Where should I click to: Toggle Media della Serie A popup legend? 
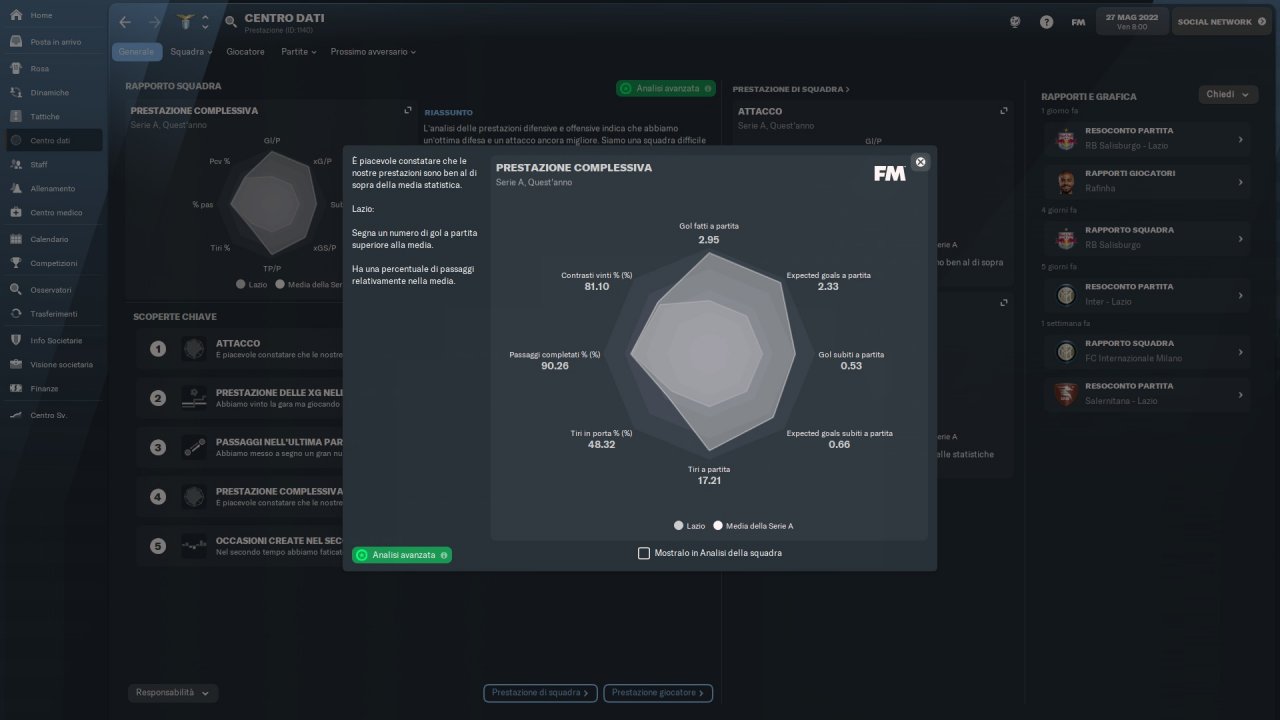tap(753, 525)
